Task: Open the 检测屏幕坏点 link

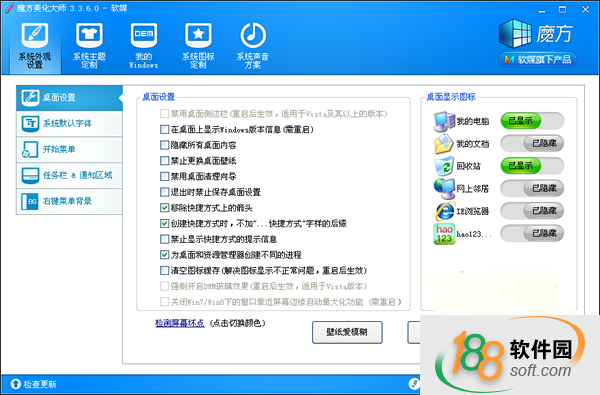Action: click(x=179, y=323)
